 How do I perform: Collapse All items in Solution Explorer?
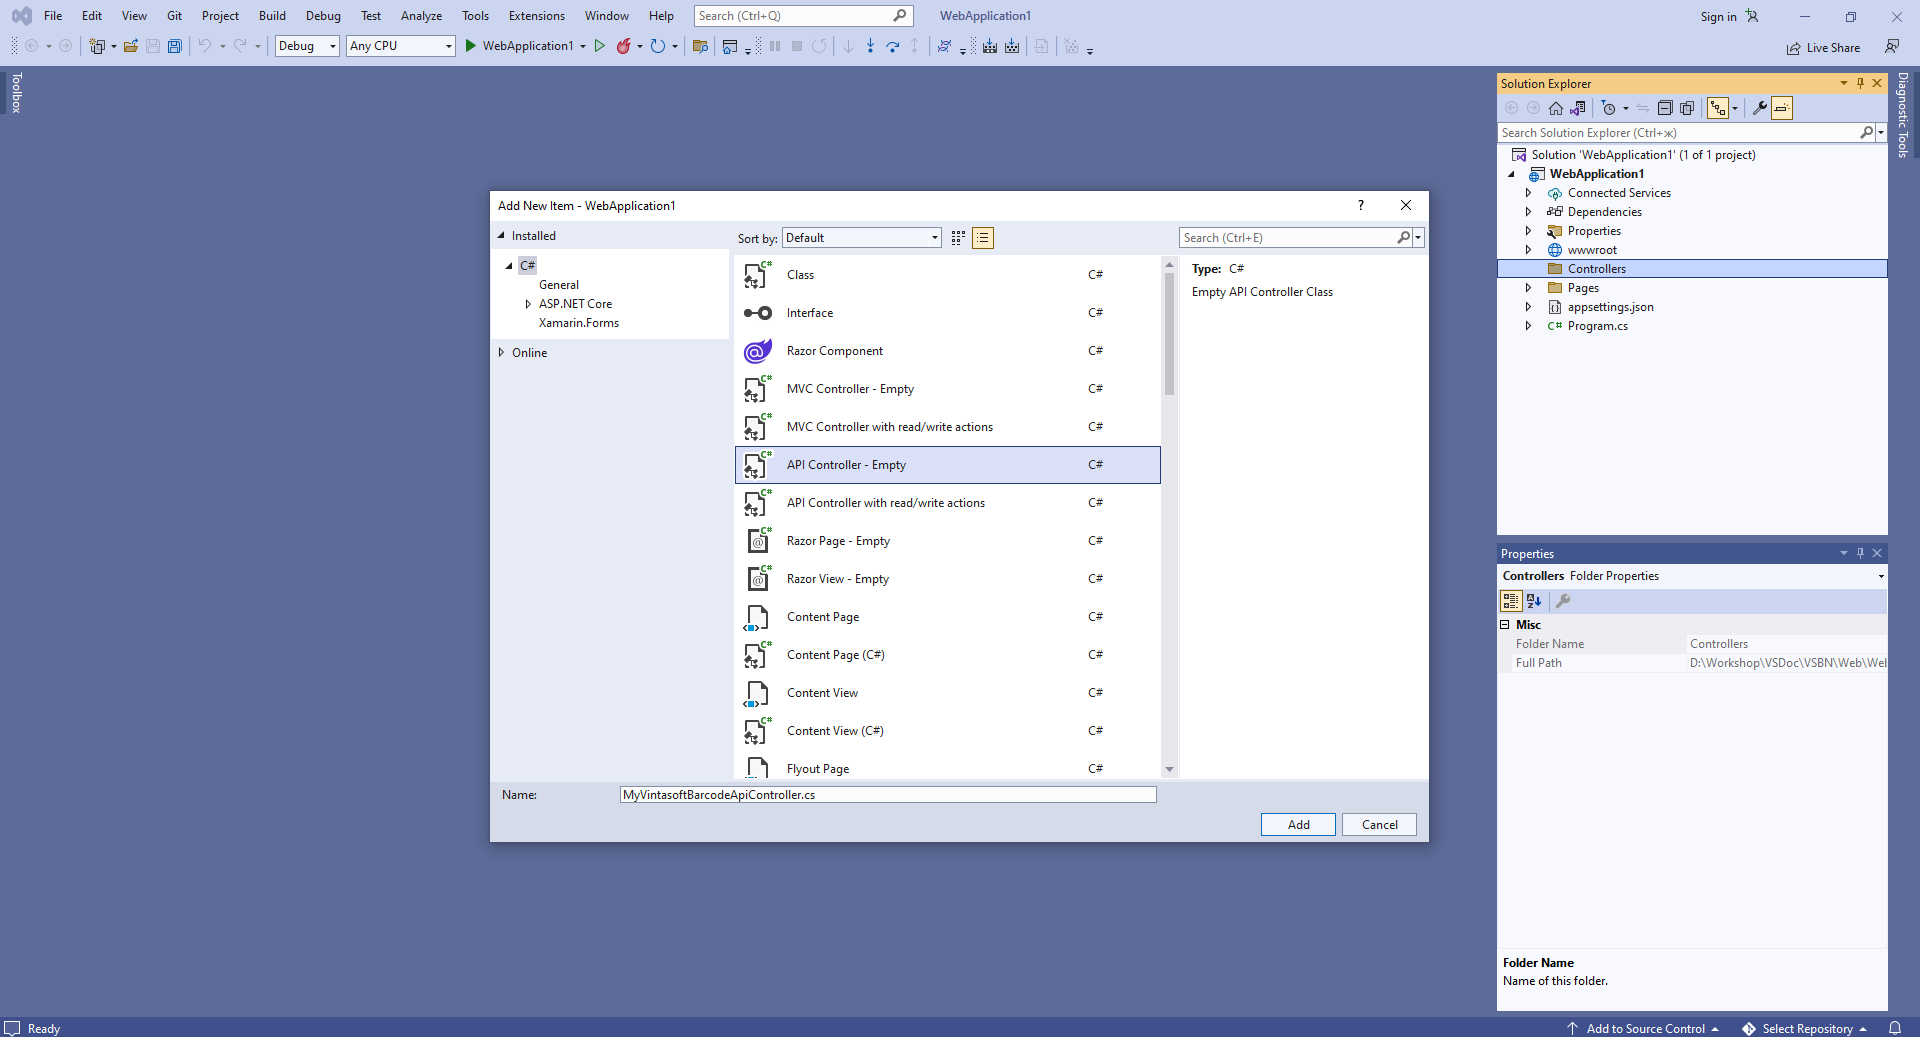click(1665, 108)
